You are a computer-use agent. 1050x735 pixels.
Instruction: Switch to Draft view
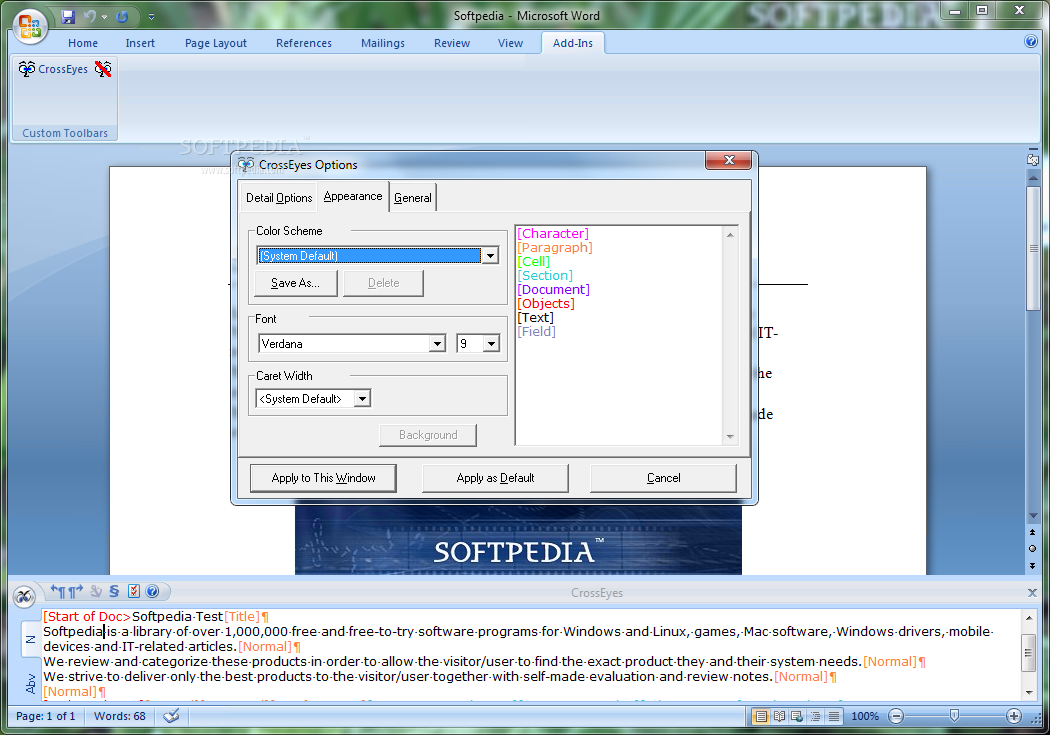click(834, 716)
